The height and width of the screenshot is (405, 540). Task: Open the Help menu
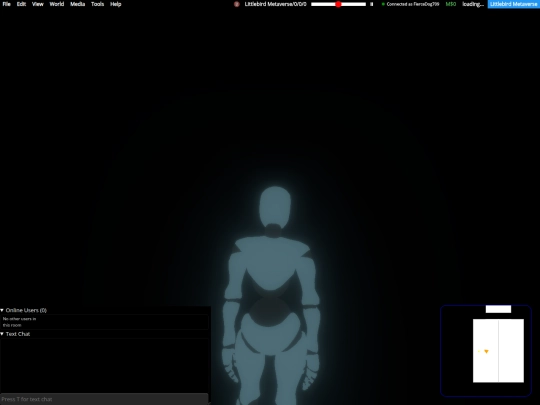116,4
